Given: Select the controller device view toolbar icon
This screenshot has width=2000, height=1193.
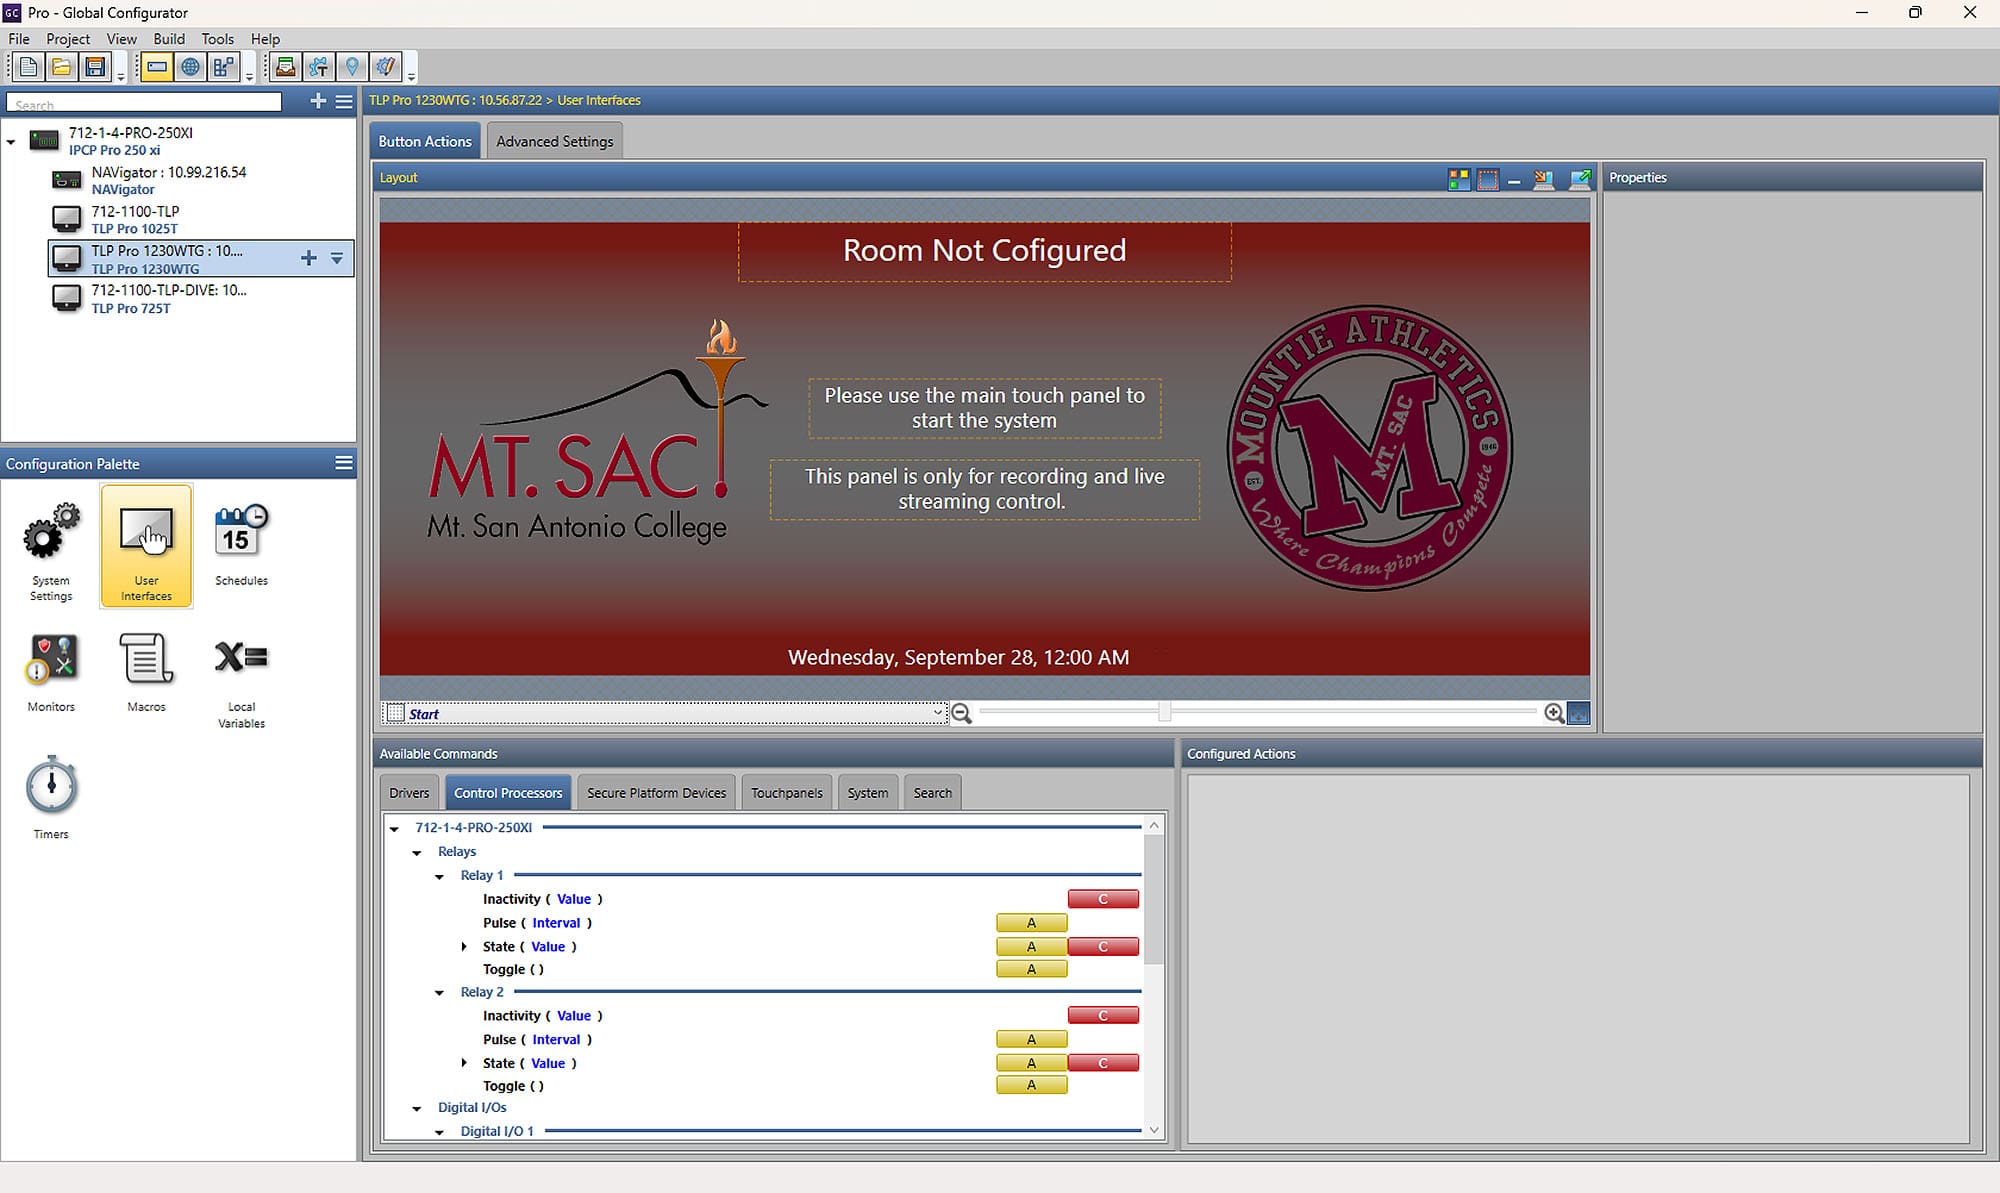Looking at the screenshot, I should (x=157, y=68).
